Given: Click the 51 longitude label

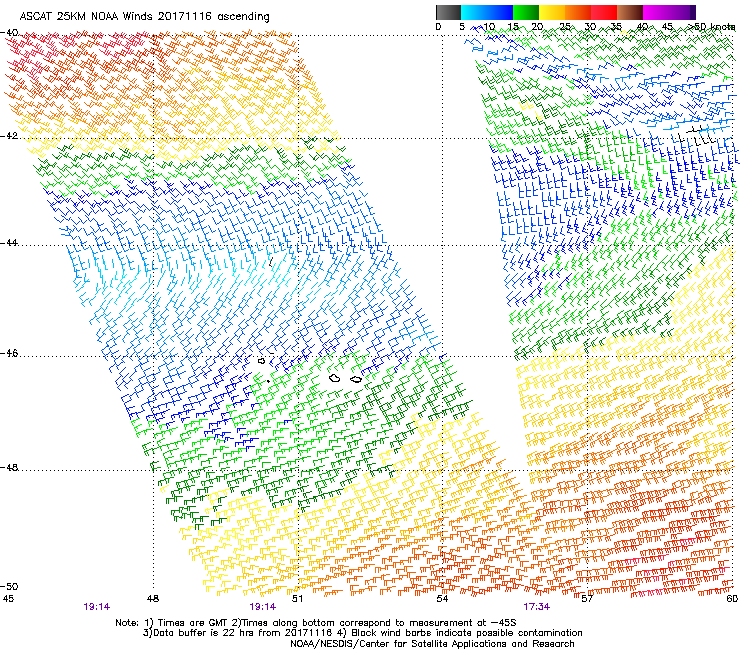Looking at the screenshot, I should tap(297, 599).
